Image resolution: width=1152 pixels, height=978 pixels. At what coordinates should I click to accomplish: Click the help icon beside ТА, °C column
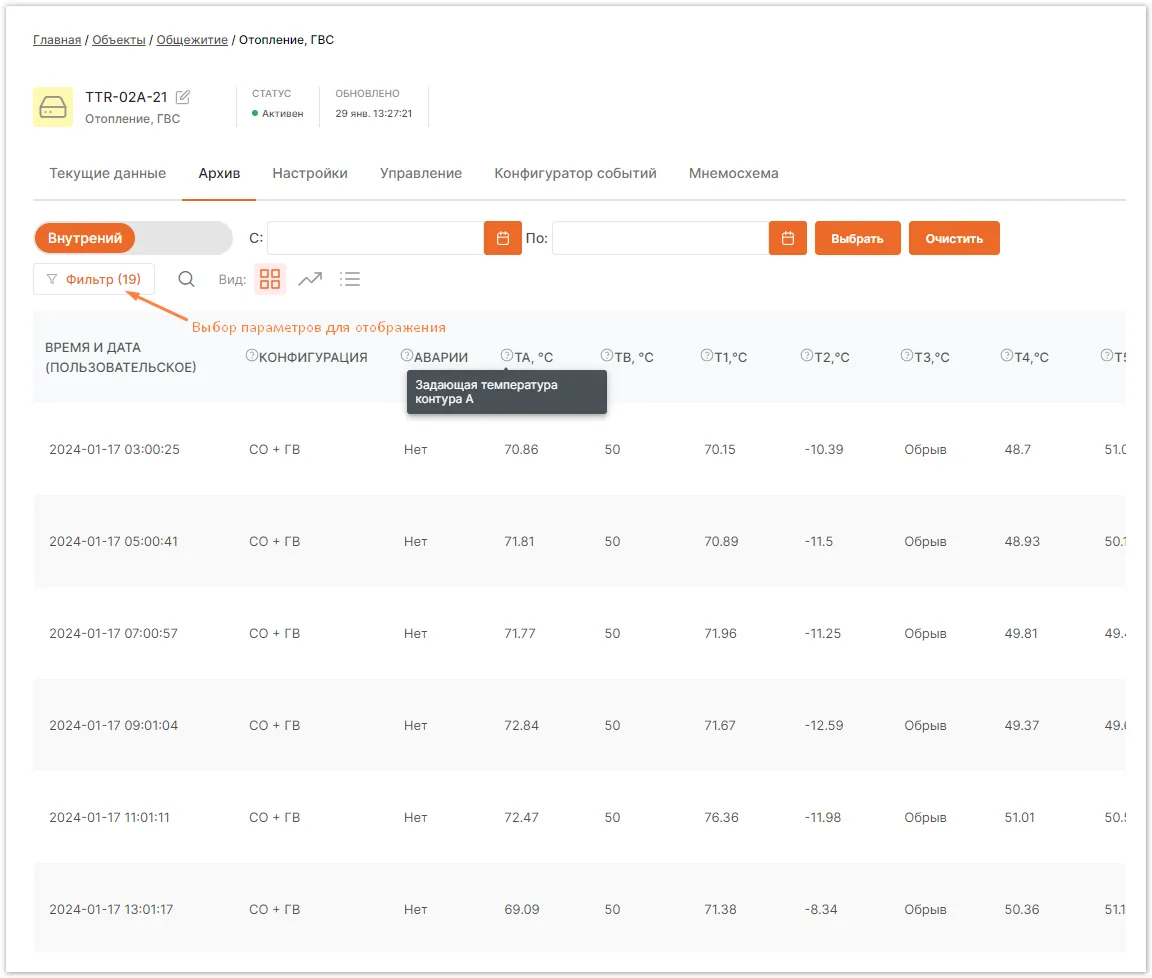506,356
